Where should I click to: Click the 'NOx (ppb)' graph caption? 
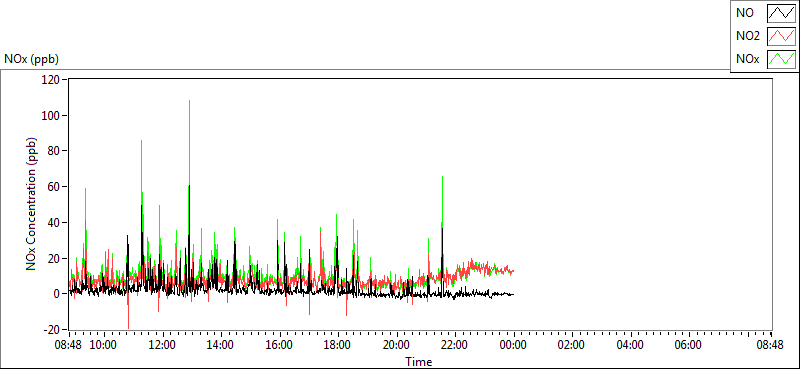point(31,59)
